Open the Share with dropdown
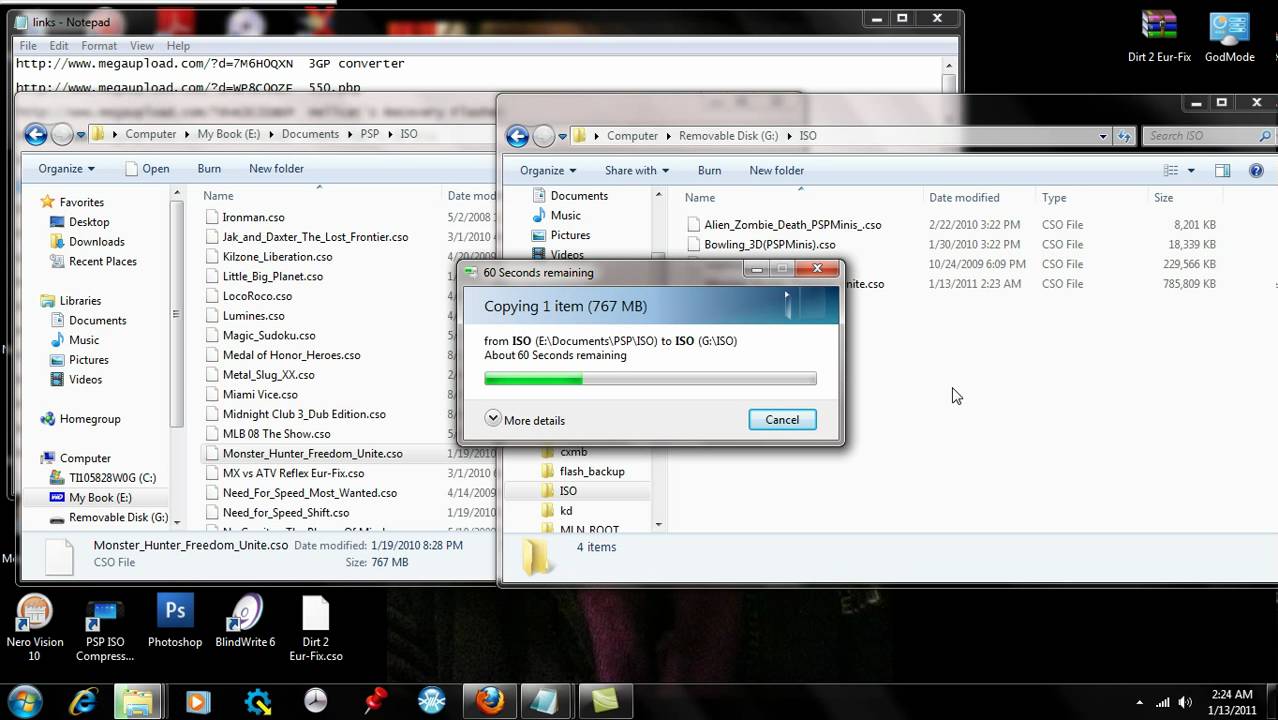The width and height of the screenshot is (1278, 720). [x=637, y=171]
